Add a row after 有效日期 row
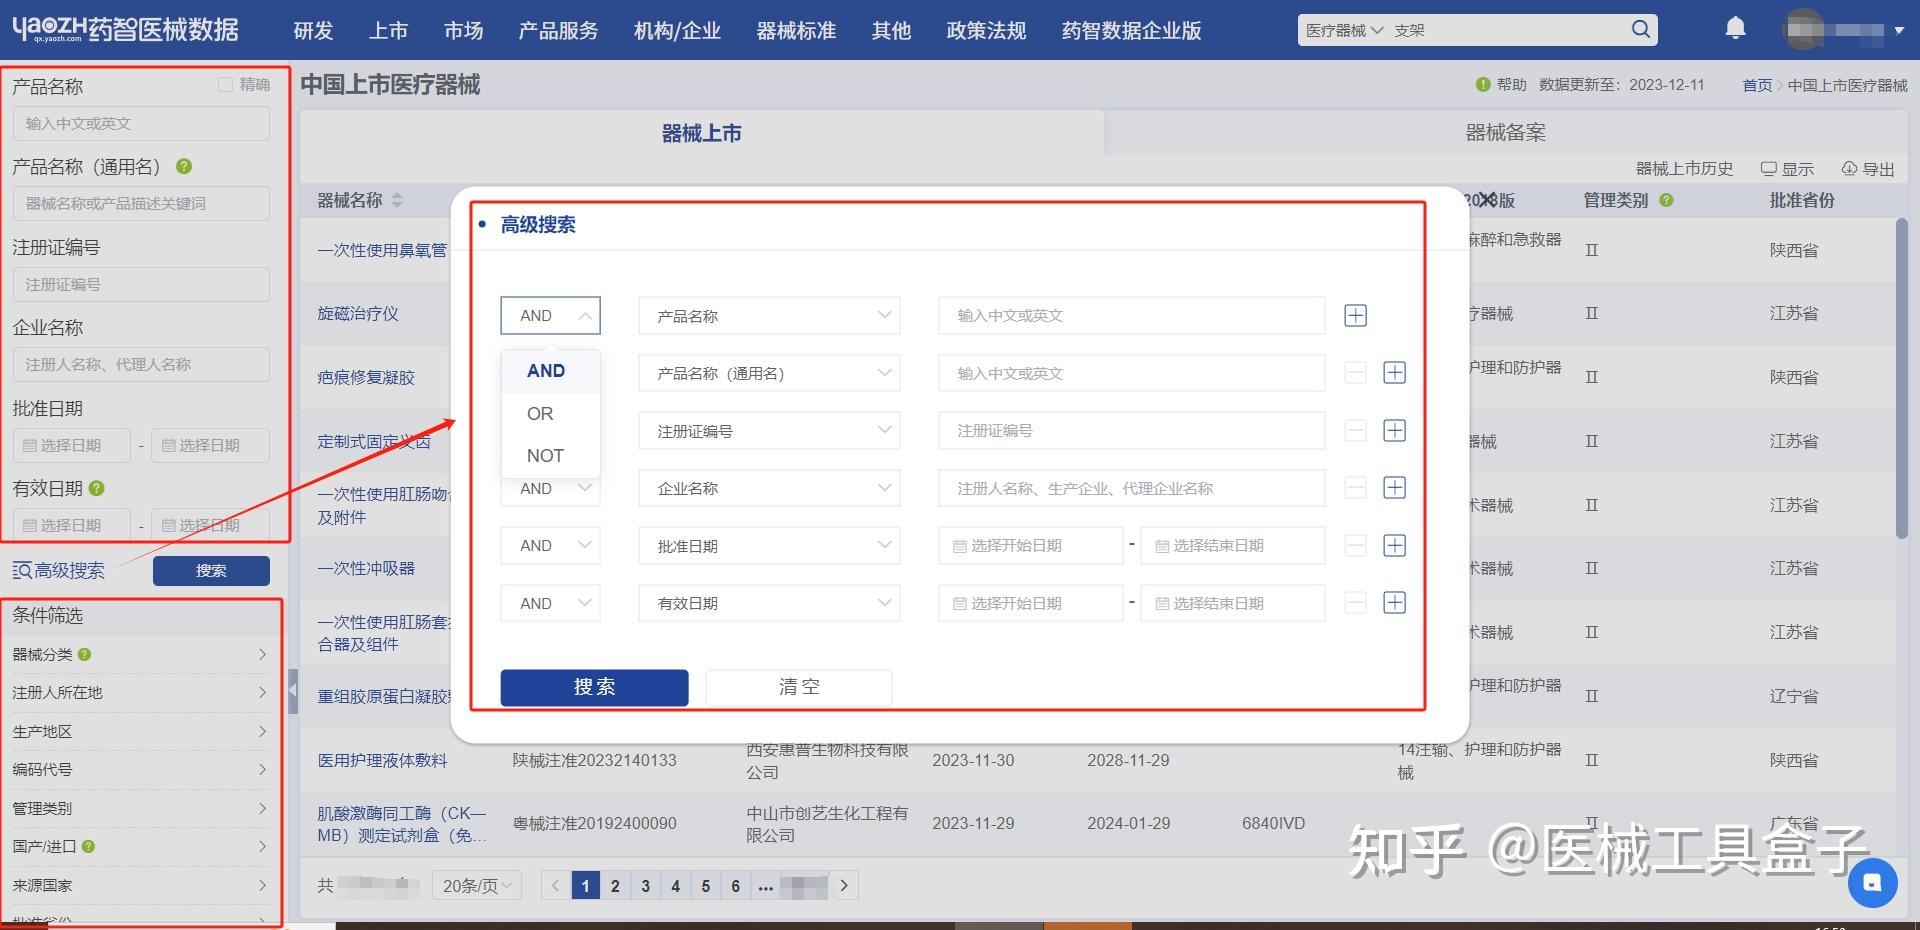 click(1394, 603)
